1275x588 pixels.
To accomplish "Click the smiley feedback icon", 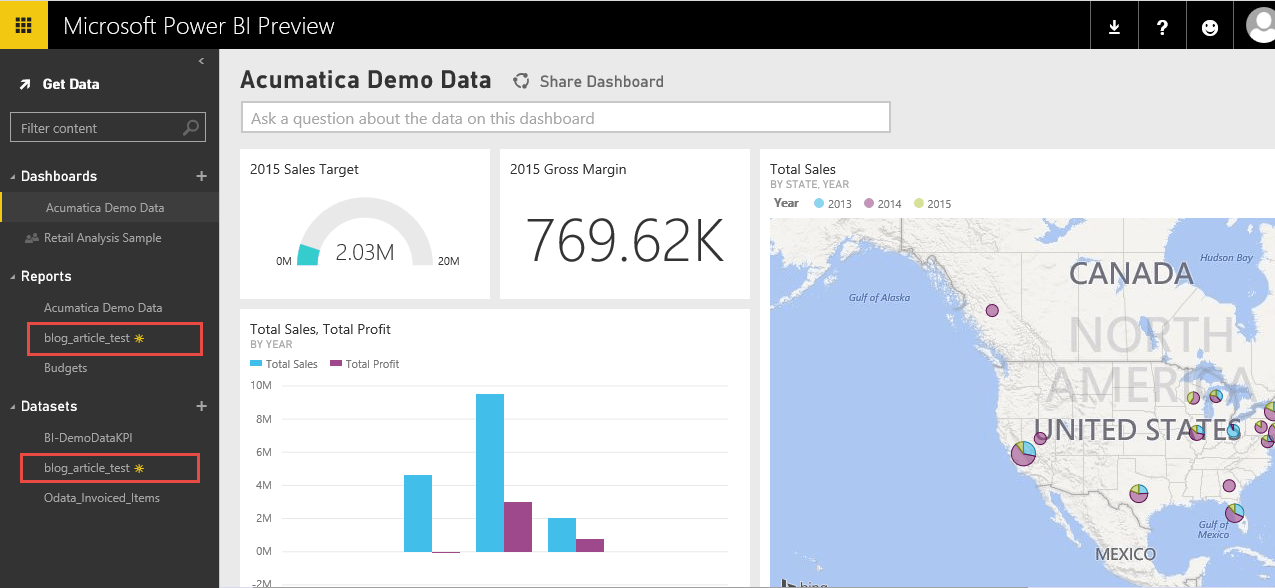I will [1210, 27].
